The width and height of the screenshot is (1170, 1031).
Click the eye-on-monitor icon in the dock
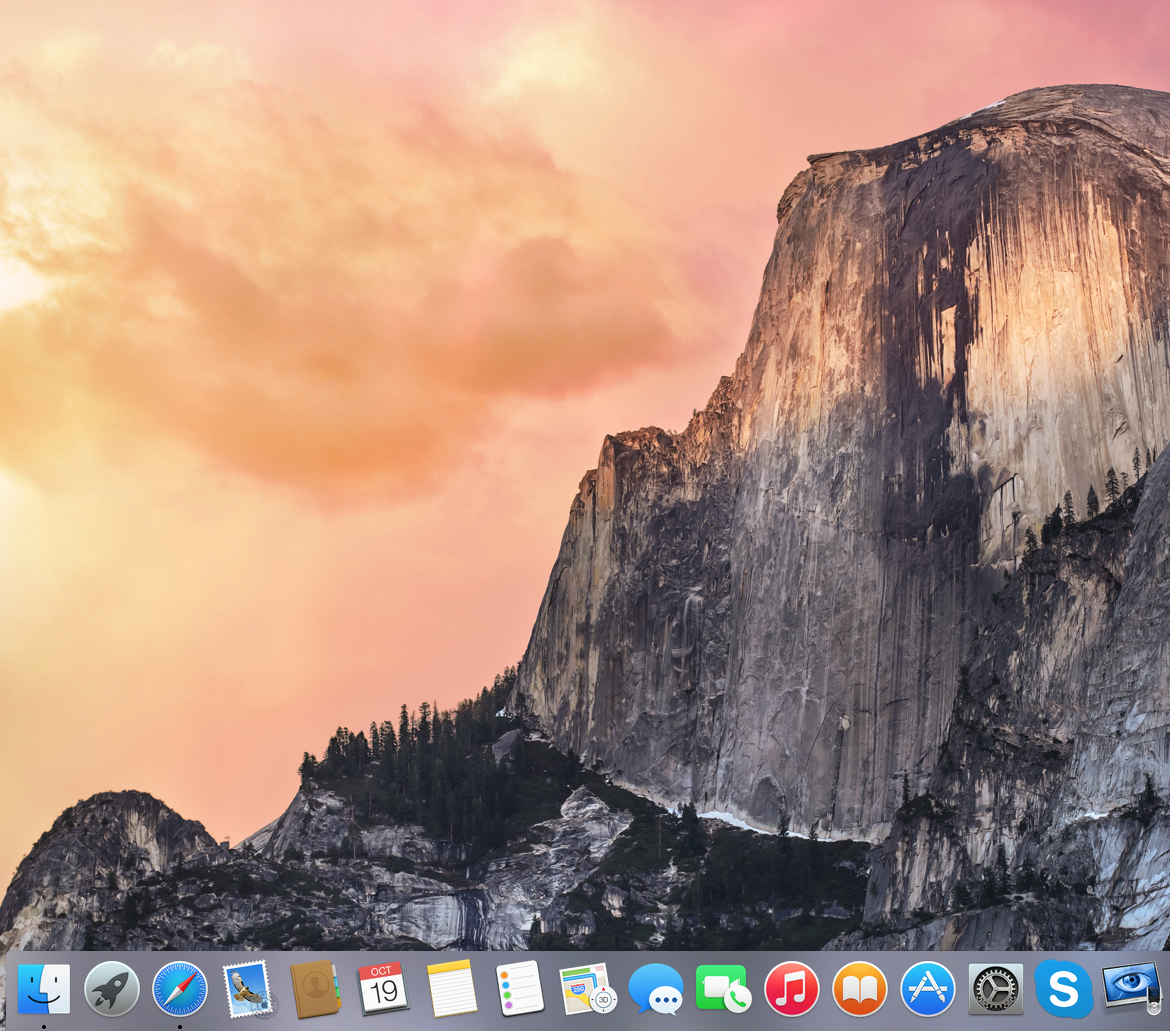click(1131, 987)
